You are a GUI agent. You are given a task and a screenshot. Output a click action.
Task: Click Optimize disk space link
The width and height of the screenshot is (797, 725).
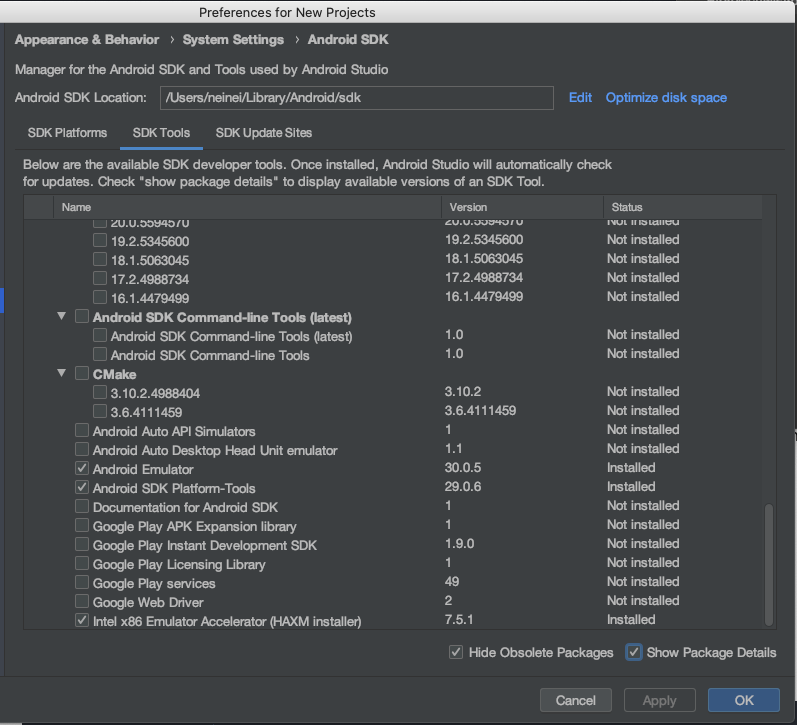[666, 98]
